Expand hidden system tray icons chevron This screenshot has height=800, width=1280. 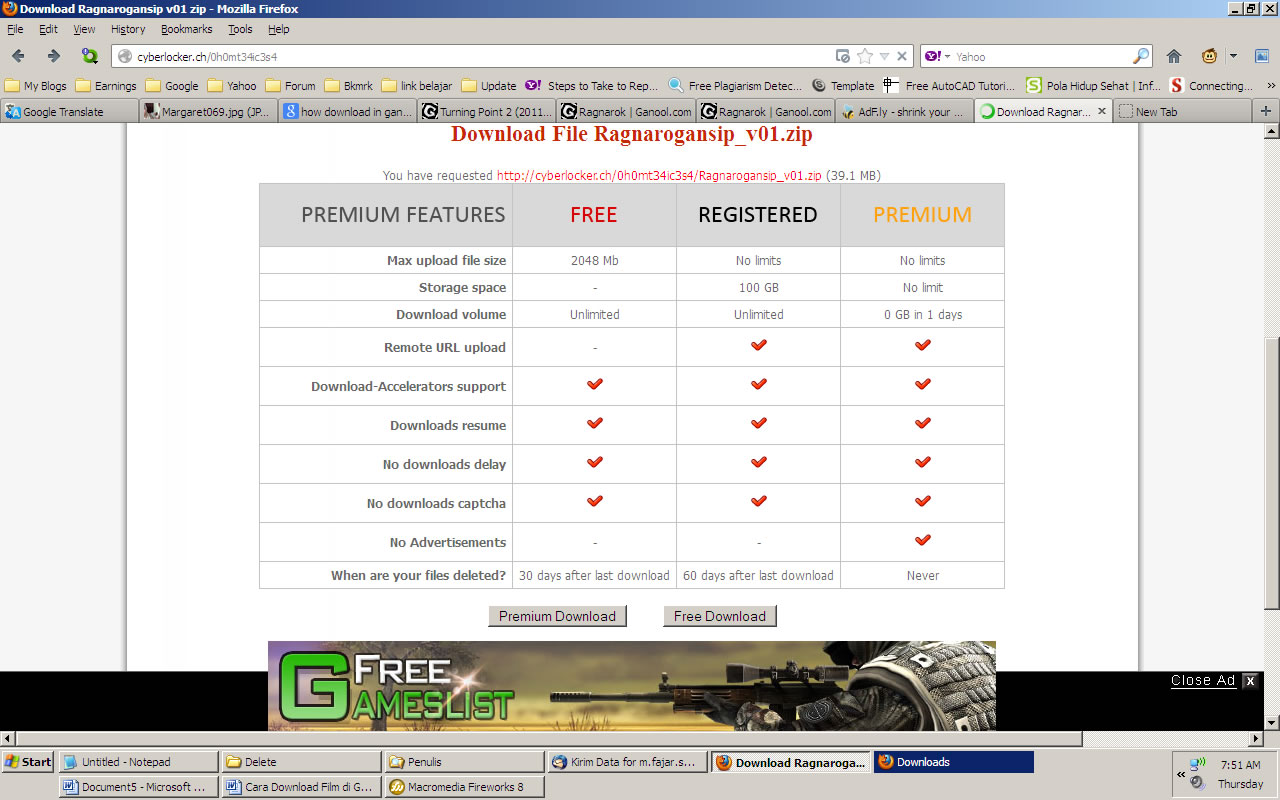(x=1181, y=775)
